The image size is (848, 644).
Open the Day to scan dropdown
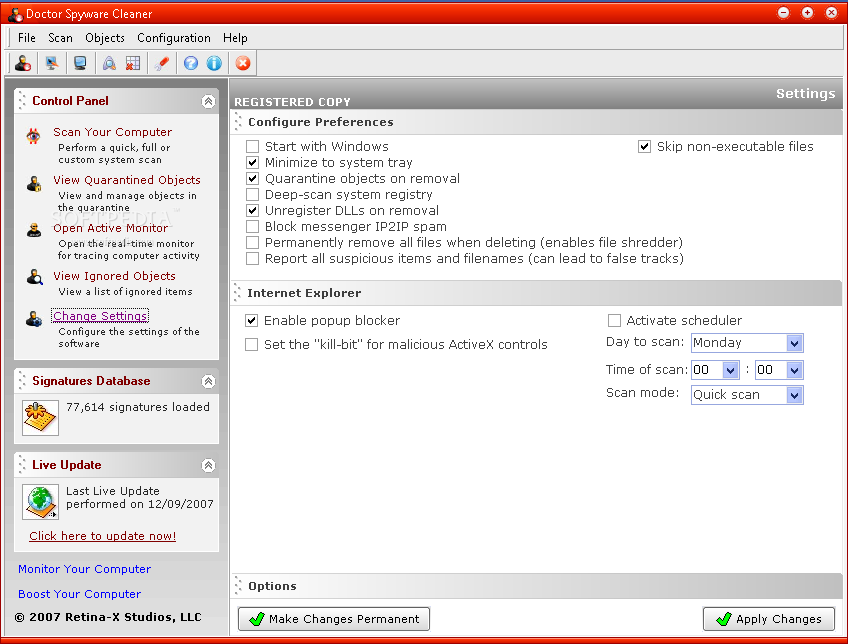click(x=794, y=343)
